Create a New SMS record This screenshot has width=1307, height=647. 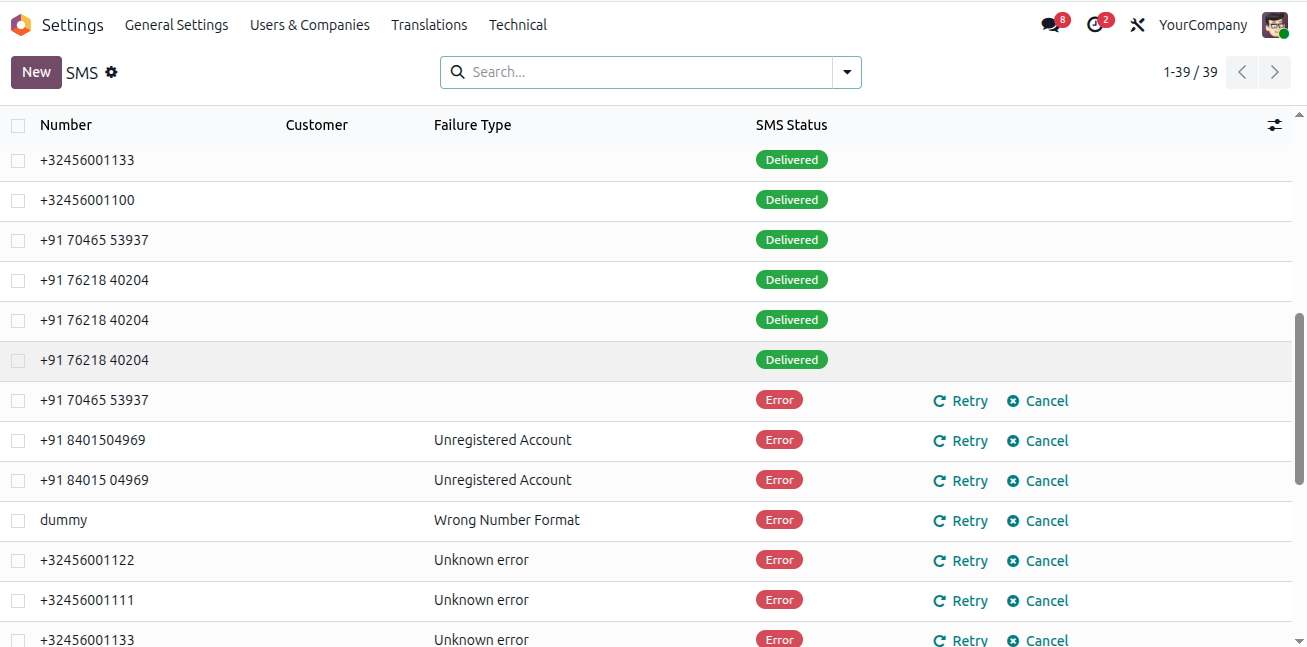(x=36, y=72)
